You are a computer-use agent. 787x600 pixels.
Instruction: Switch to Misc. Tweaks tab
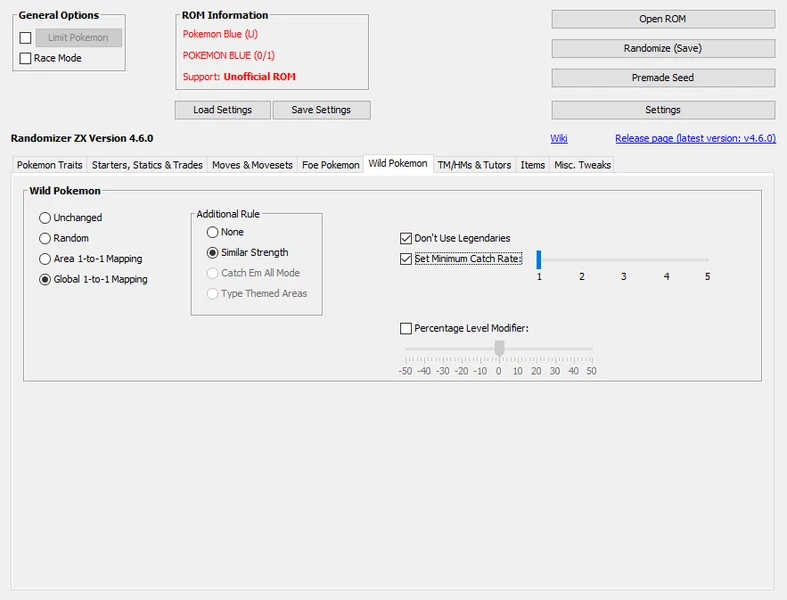point(582,165)
